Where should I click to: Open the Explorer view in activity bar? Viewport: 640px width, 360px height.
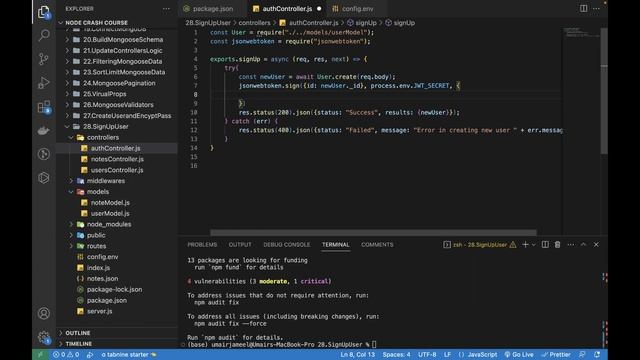coord(44,12)
